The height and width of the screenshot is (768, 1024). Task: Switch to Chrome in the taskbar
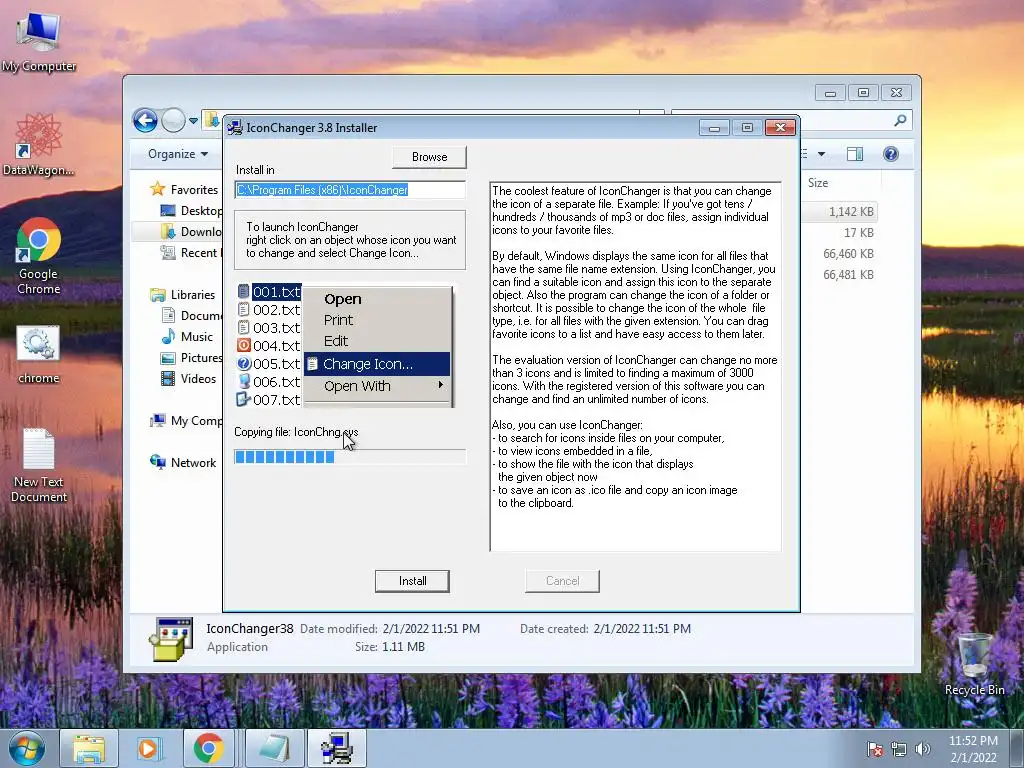pos(208,748)
